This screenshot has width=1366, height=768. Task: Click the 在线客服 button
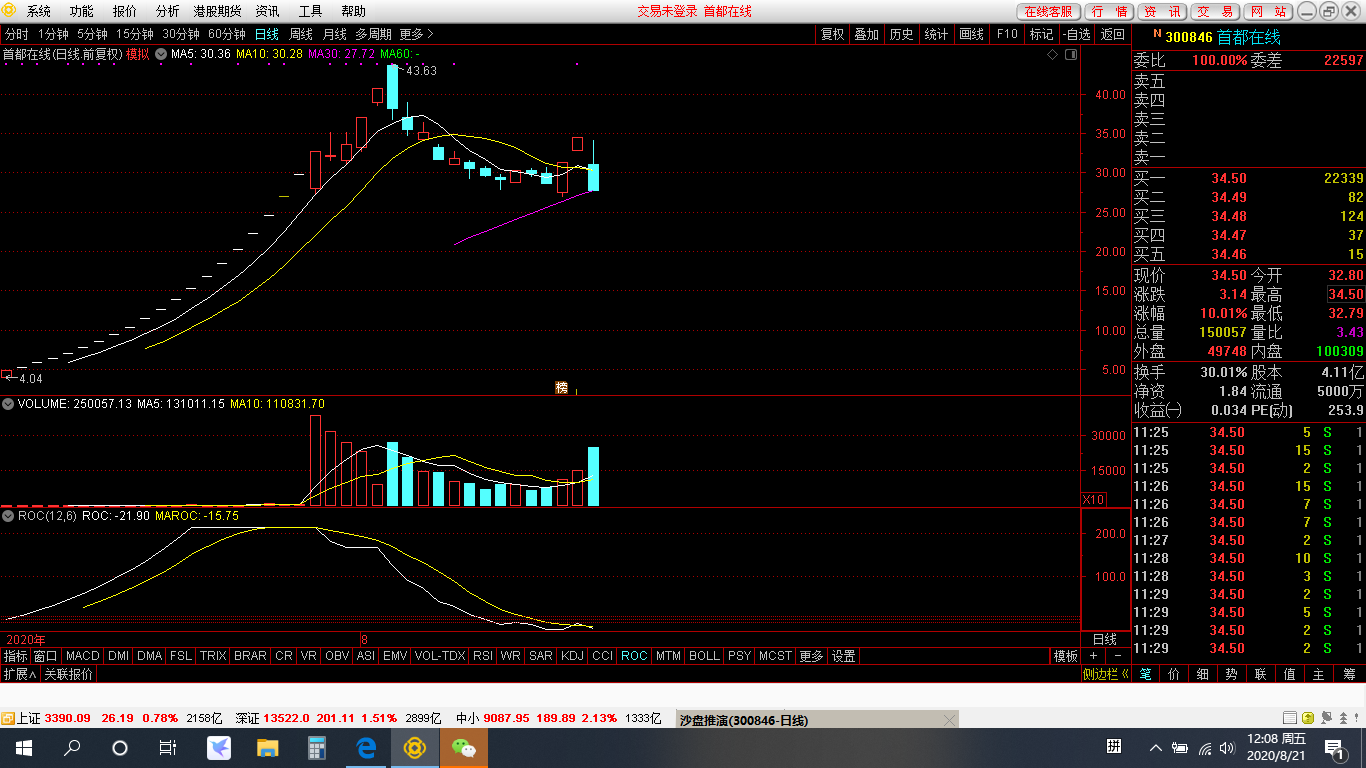point(1048,12)
